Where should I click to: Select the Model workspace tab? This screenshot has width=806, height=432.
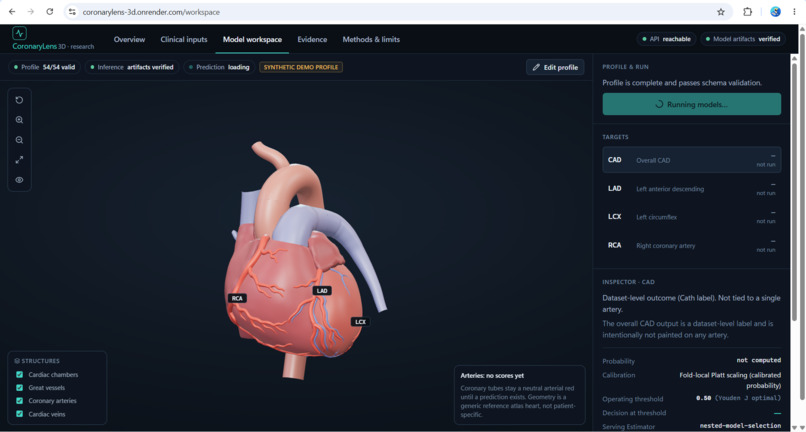click(x=252, y=40)
